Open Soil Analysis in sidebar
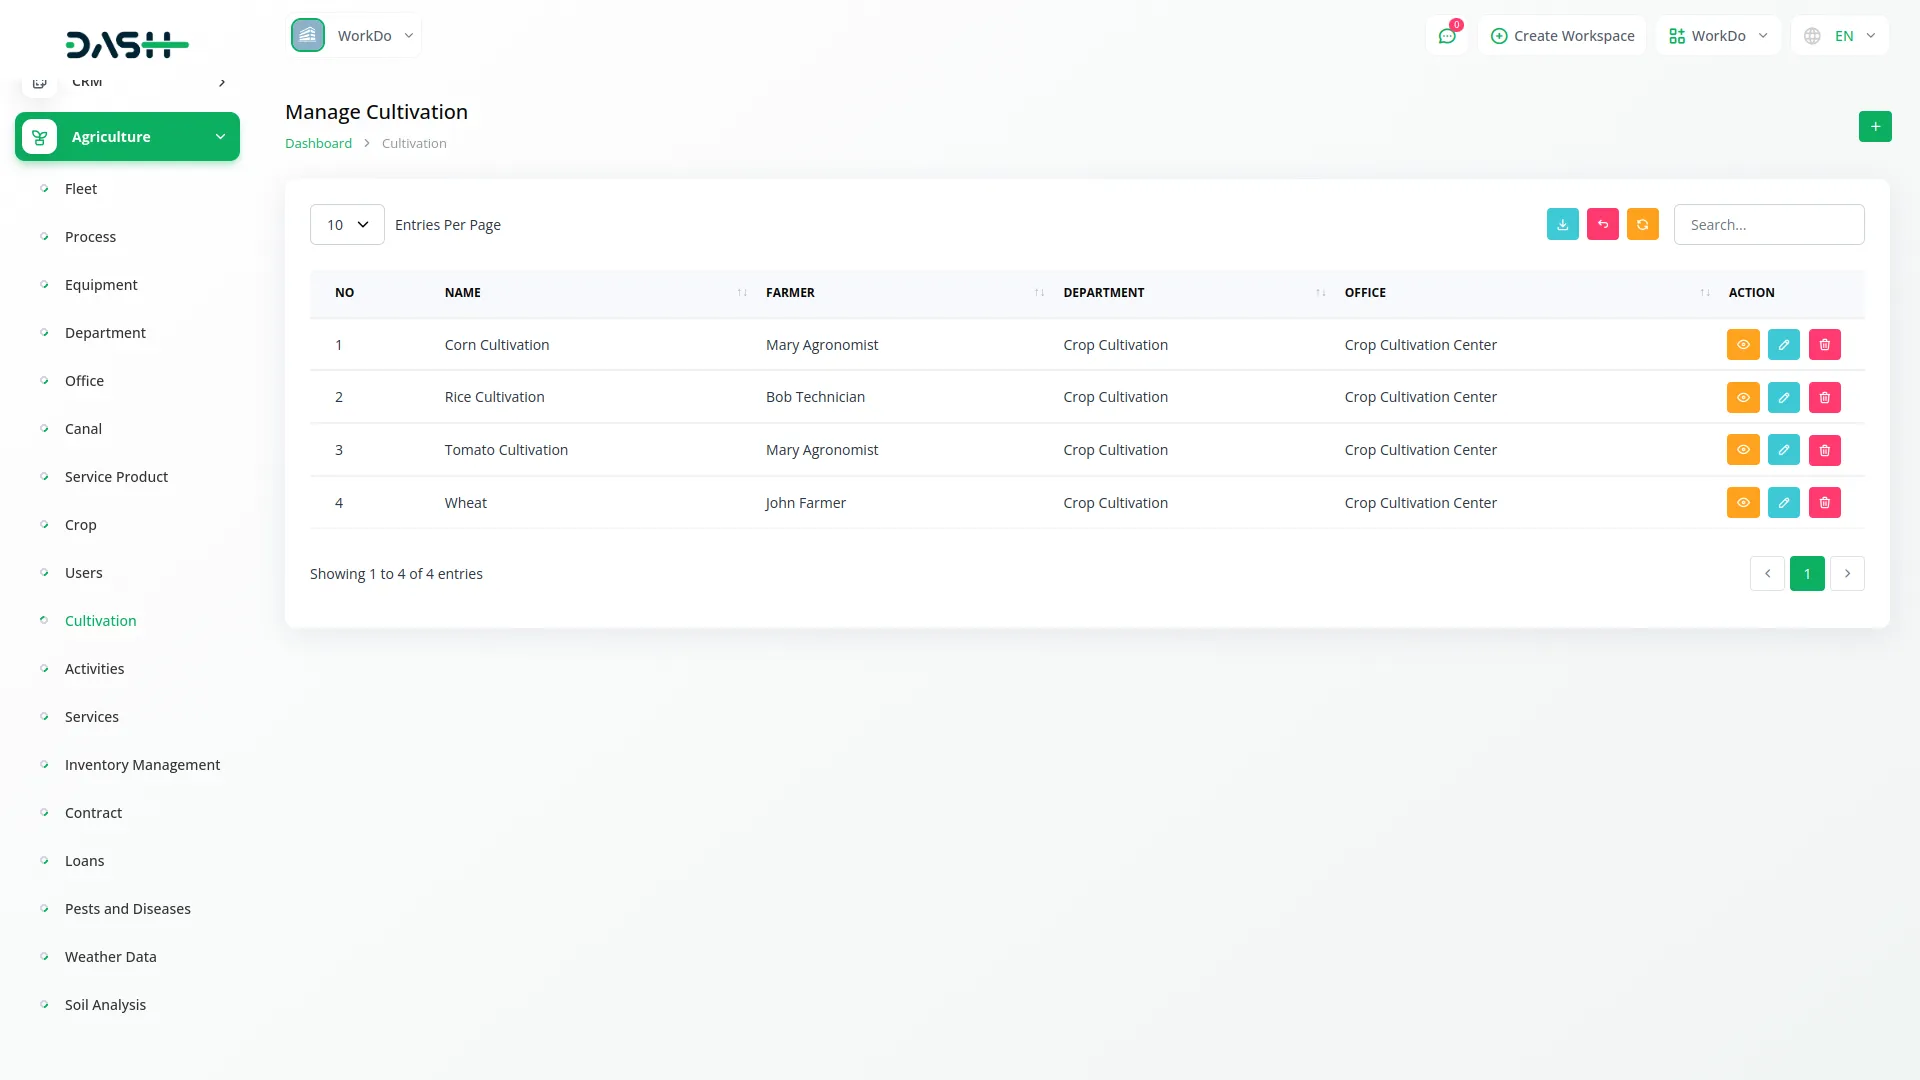The image size is (1920, 1080). pyautogui.click(x=105, y=1005)
